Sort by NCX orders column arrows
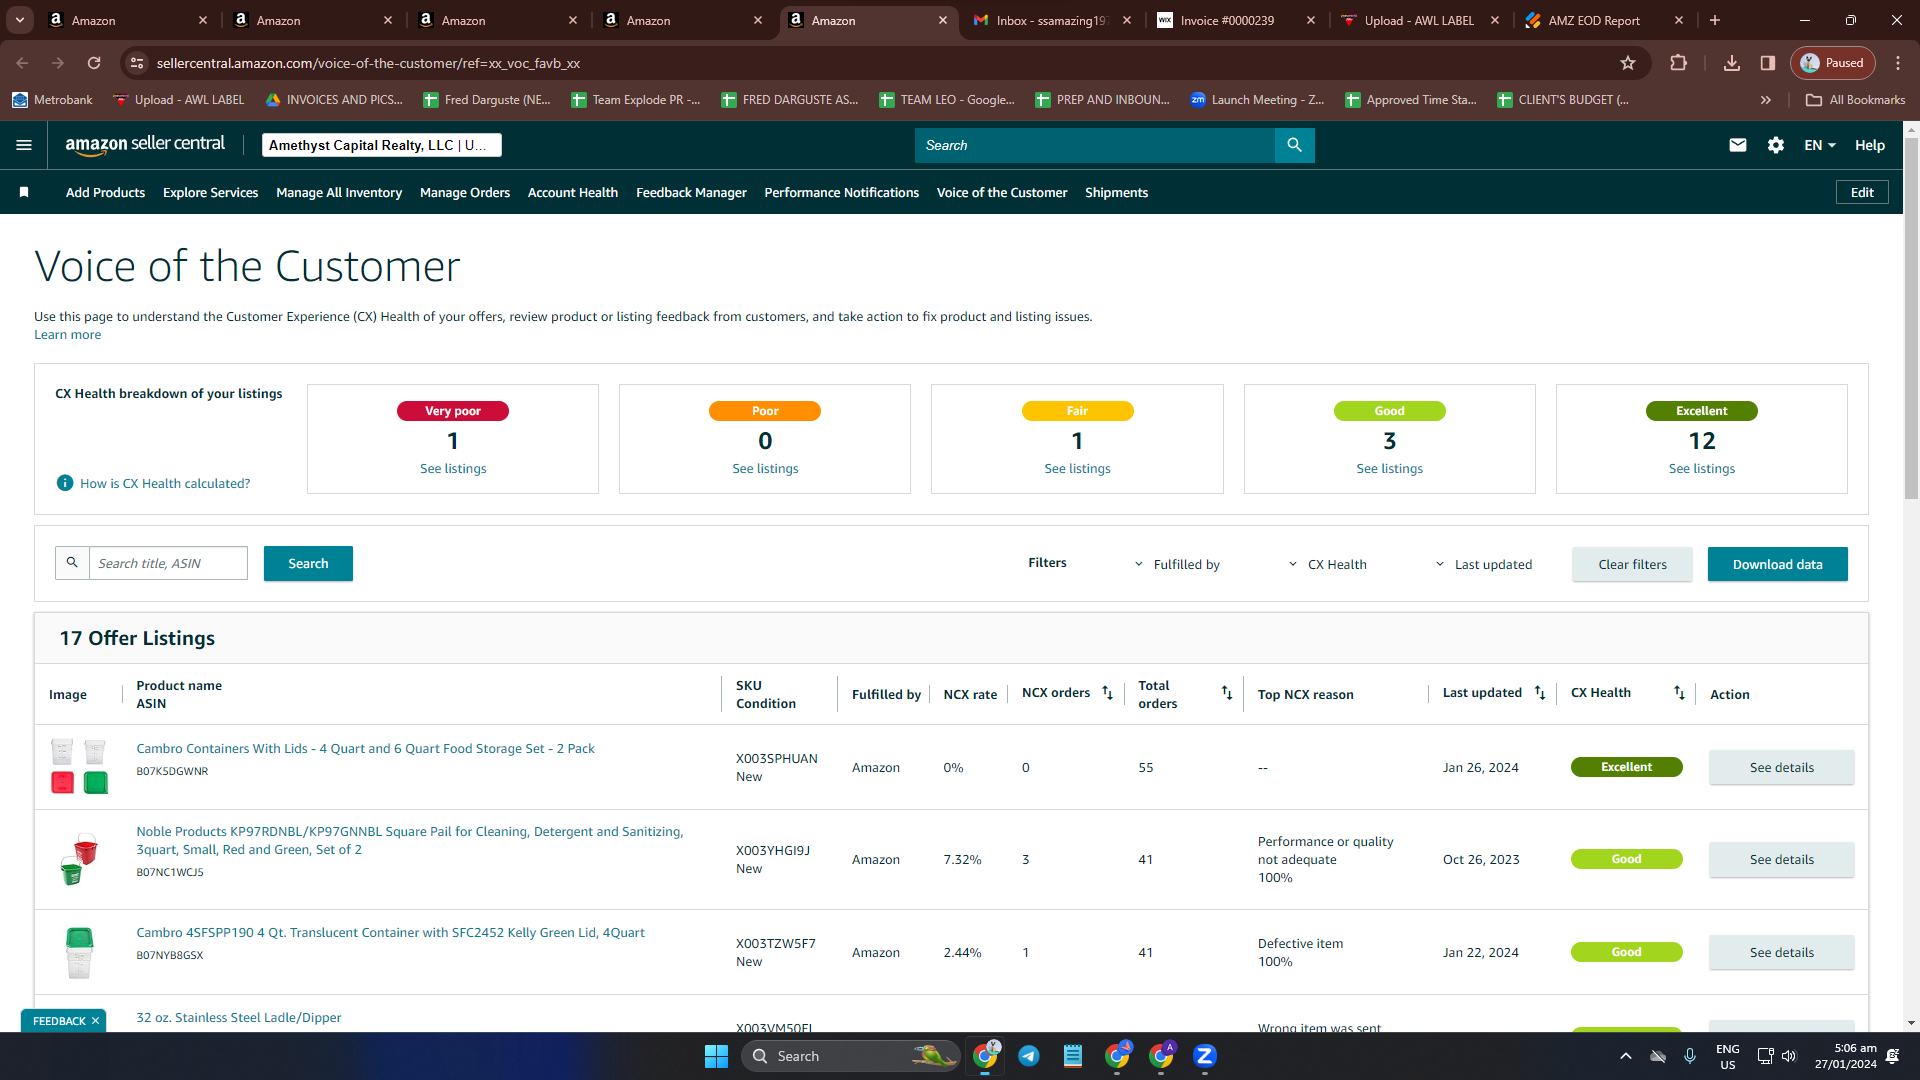The width and height of the screenshot is (1920, 1080). 1108,693
